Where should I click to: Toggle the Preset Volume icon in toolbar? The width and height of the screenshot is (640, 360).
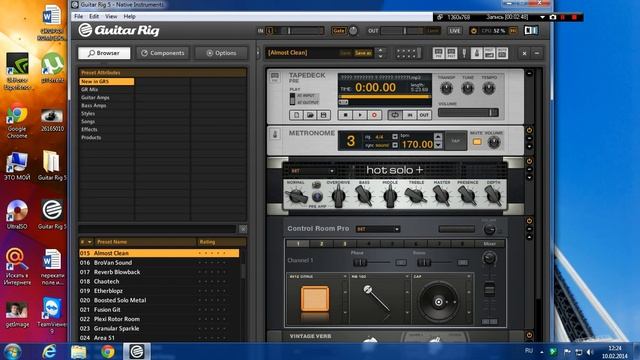[x=489, y=53]
